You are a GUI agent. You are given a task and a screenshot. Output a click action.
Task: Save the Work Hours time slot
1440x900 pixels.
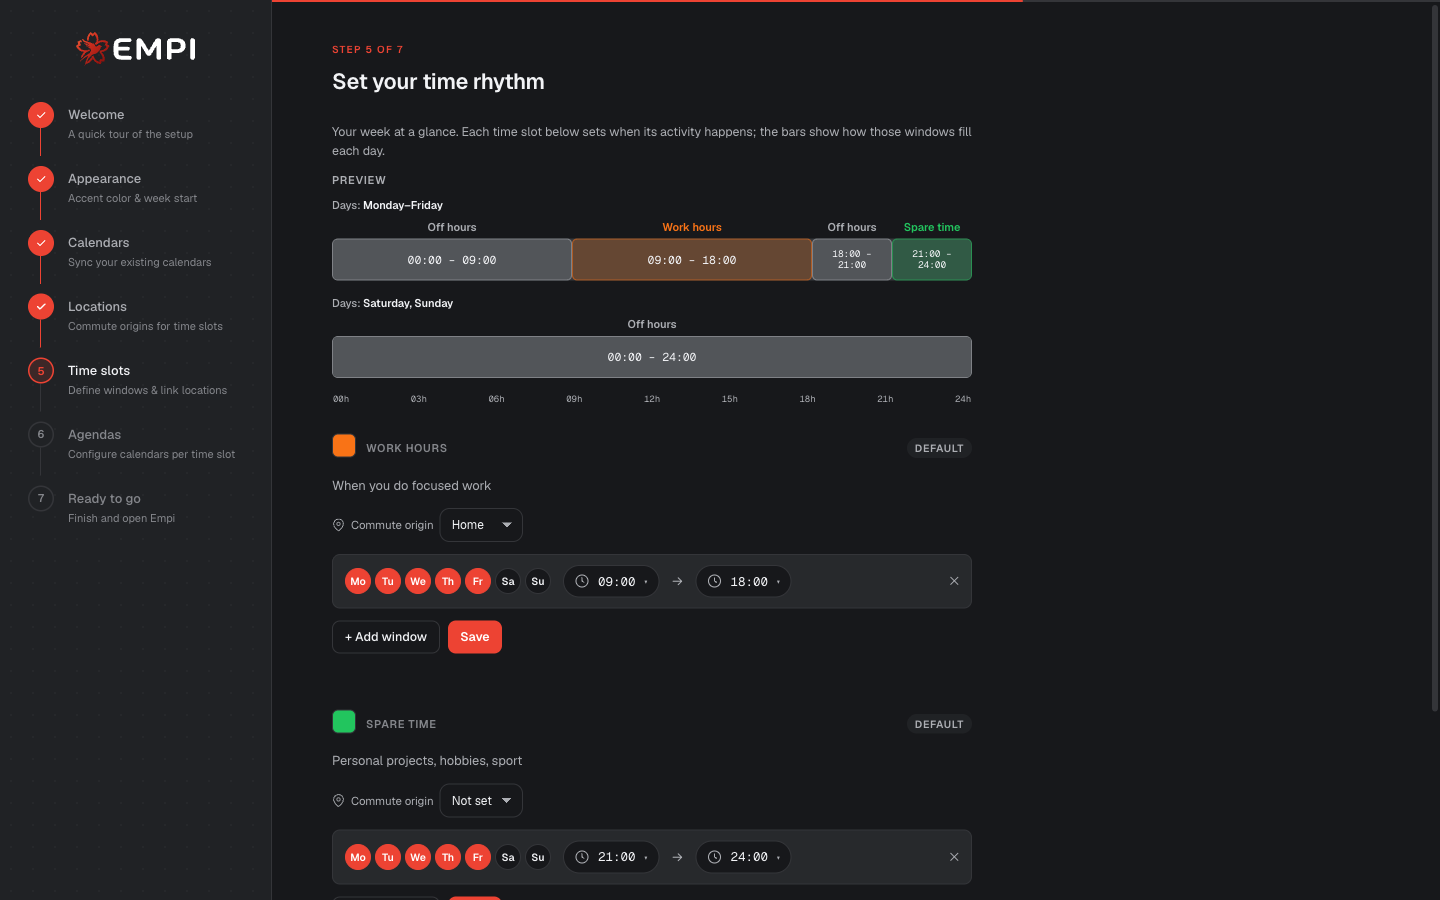coord(475,637)
